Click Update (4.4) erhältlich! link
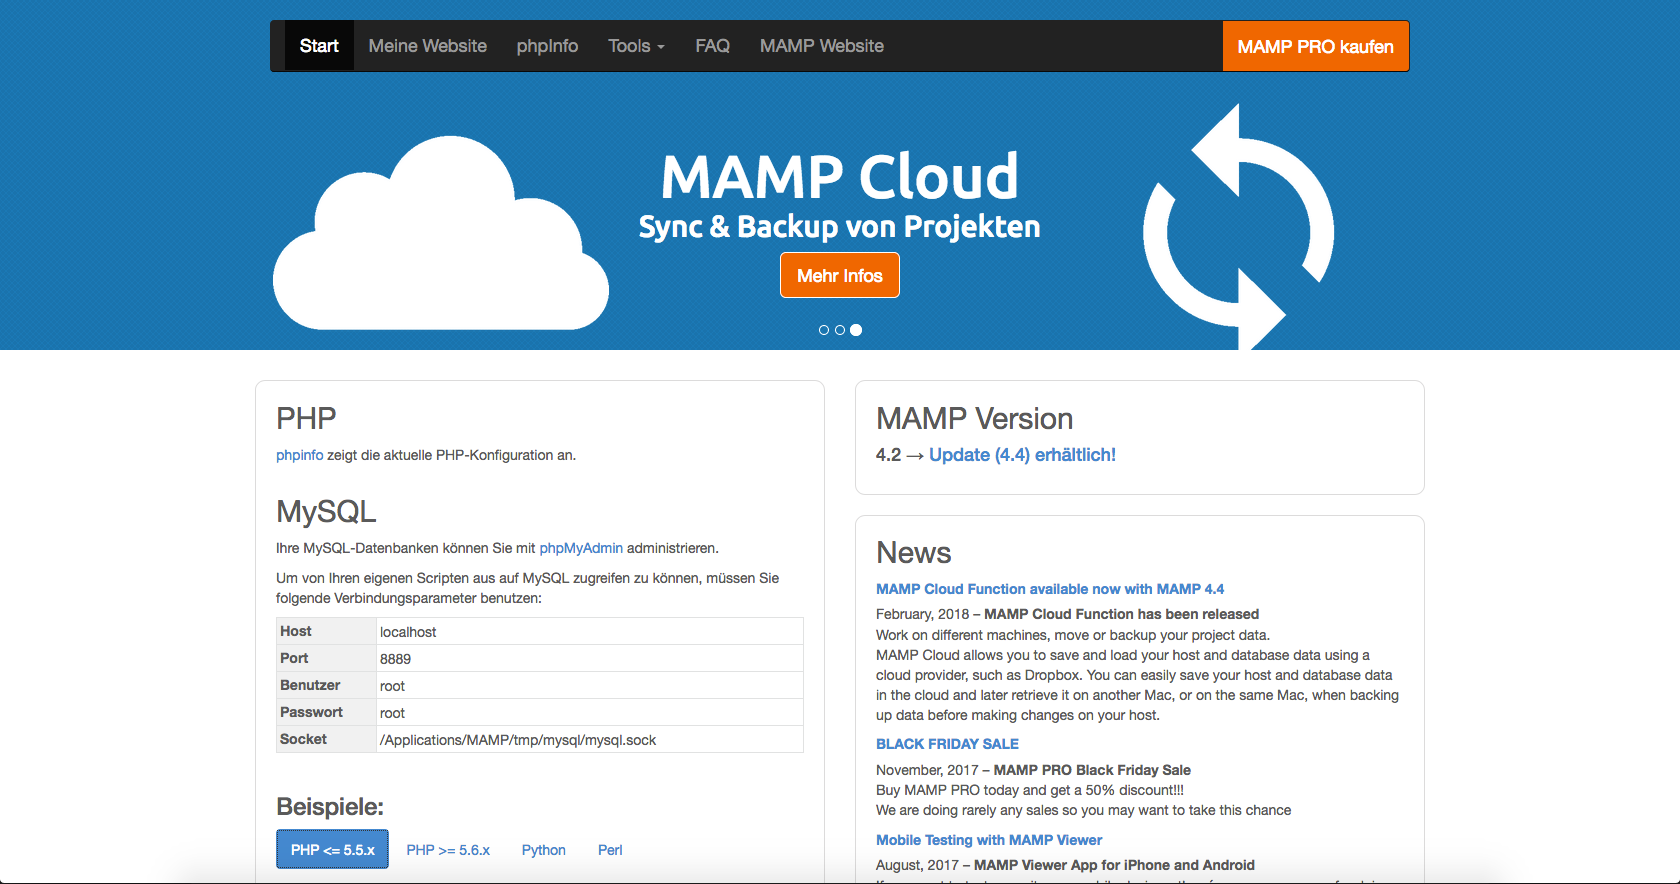1680x884 pixels. 1022,455
